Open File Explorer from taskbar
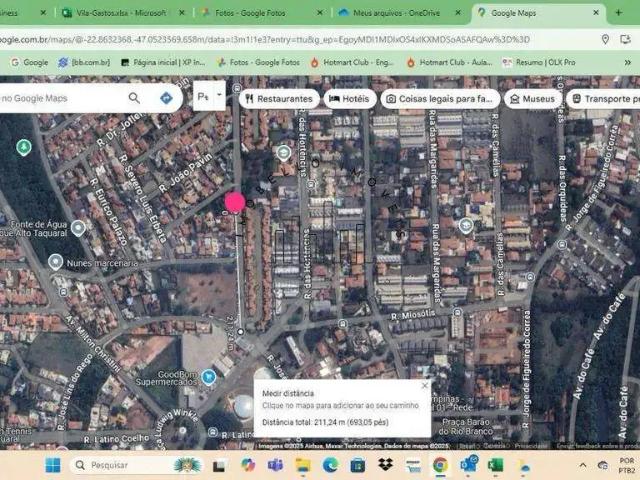This screenshot has width=640, height=480. pos(303,465)
